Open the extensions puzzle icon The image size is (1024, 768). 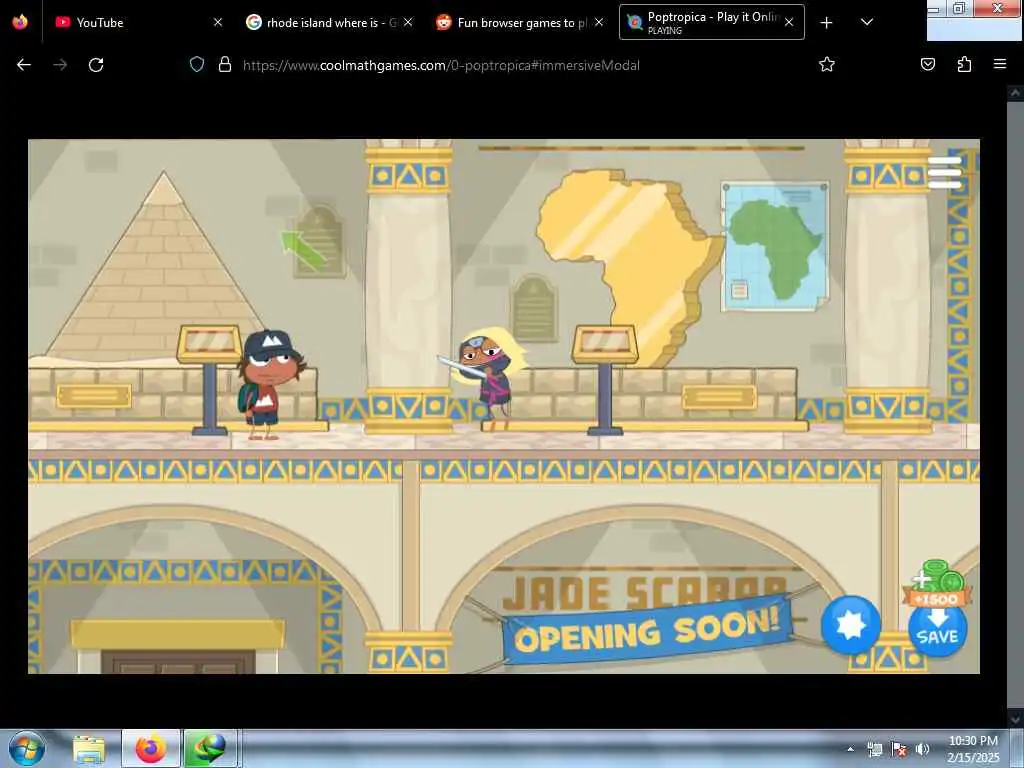click(964, 65)
